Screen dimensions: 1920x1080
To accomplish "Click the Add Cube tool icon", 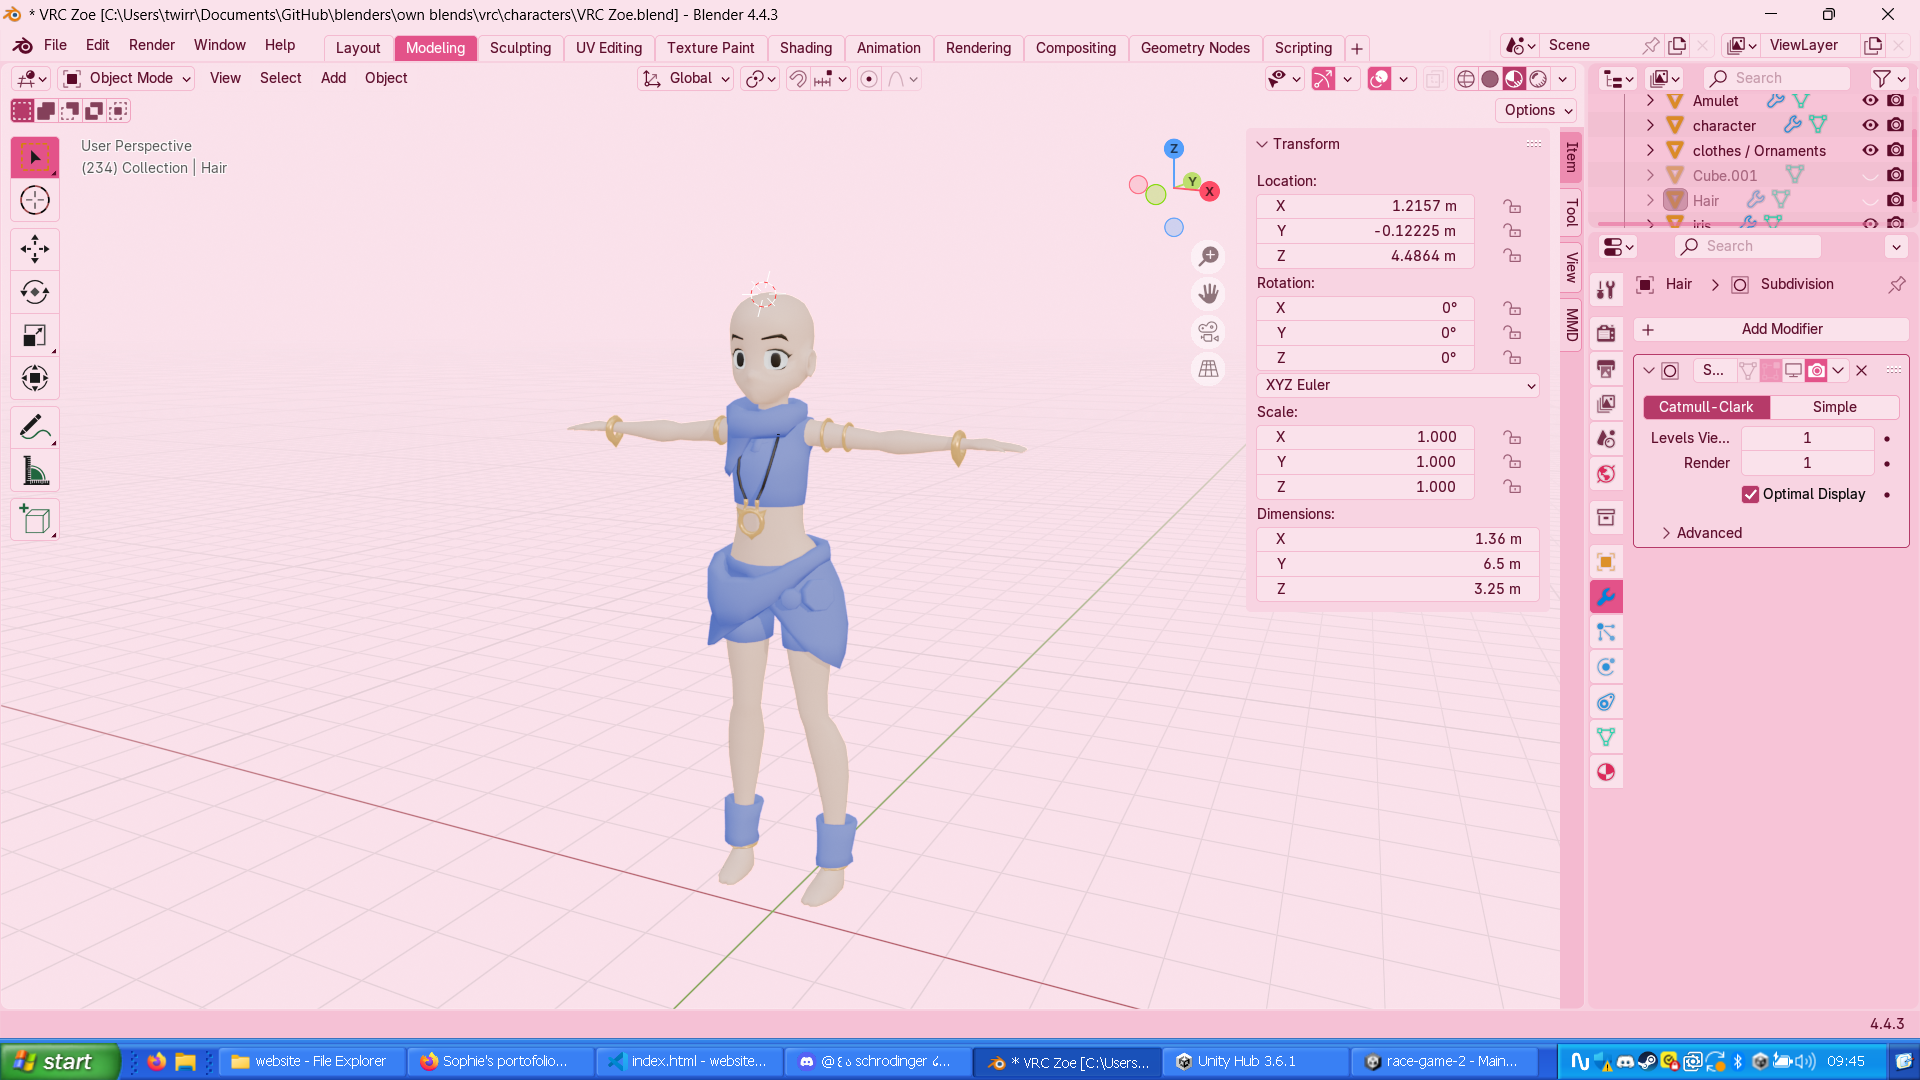I will [35, 519].
